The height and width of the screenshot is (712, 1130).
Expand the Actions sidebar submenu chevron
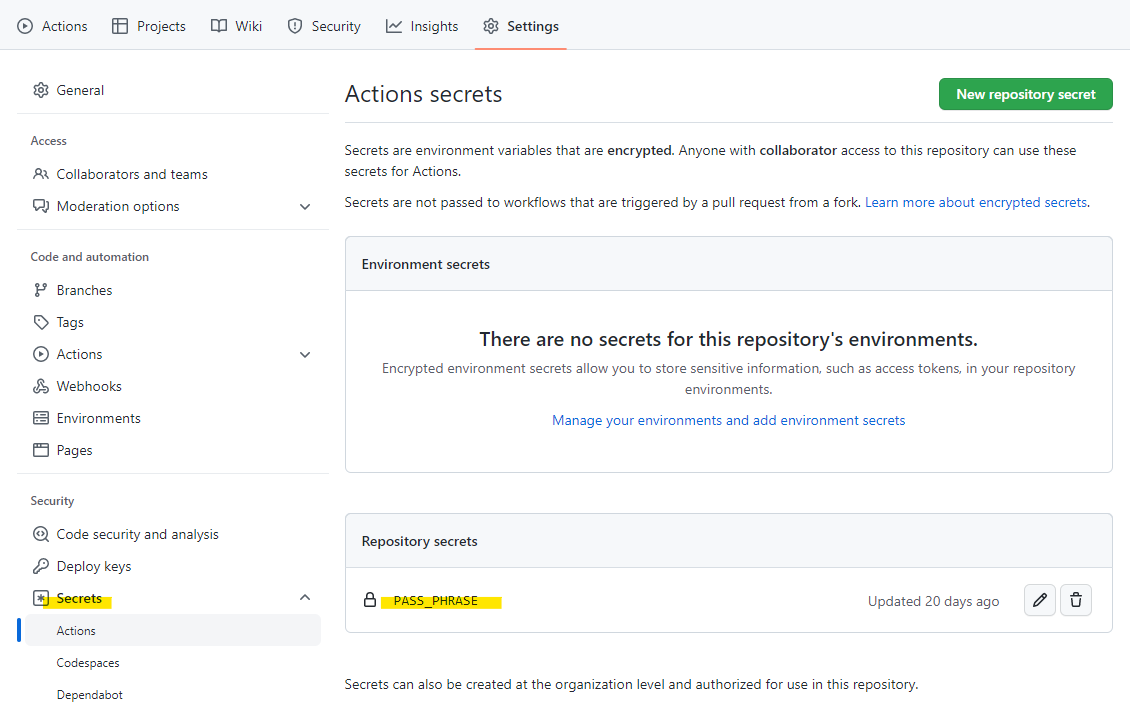[305, 354]
